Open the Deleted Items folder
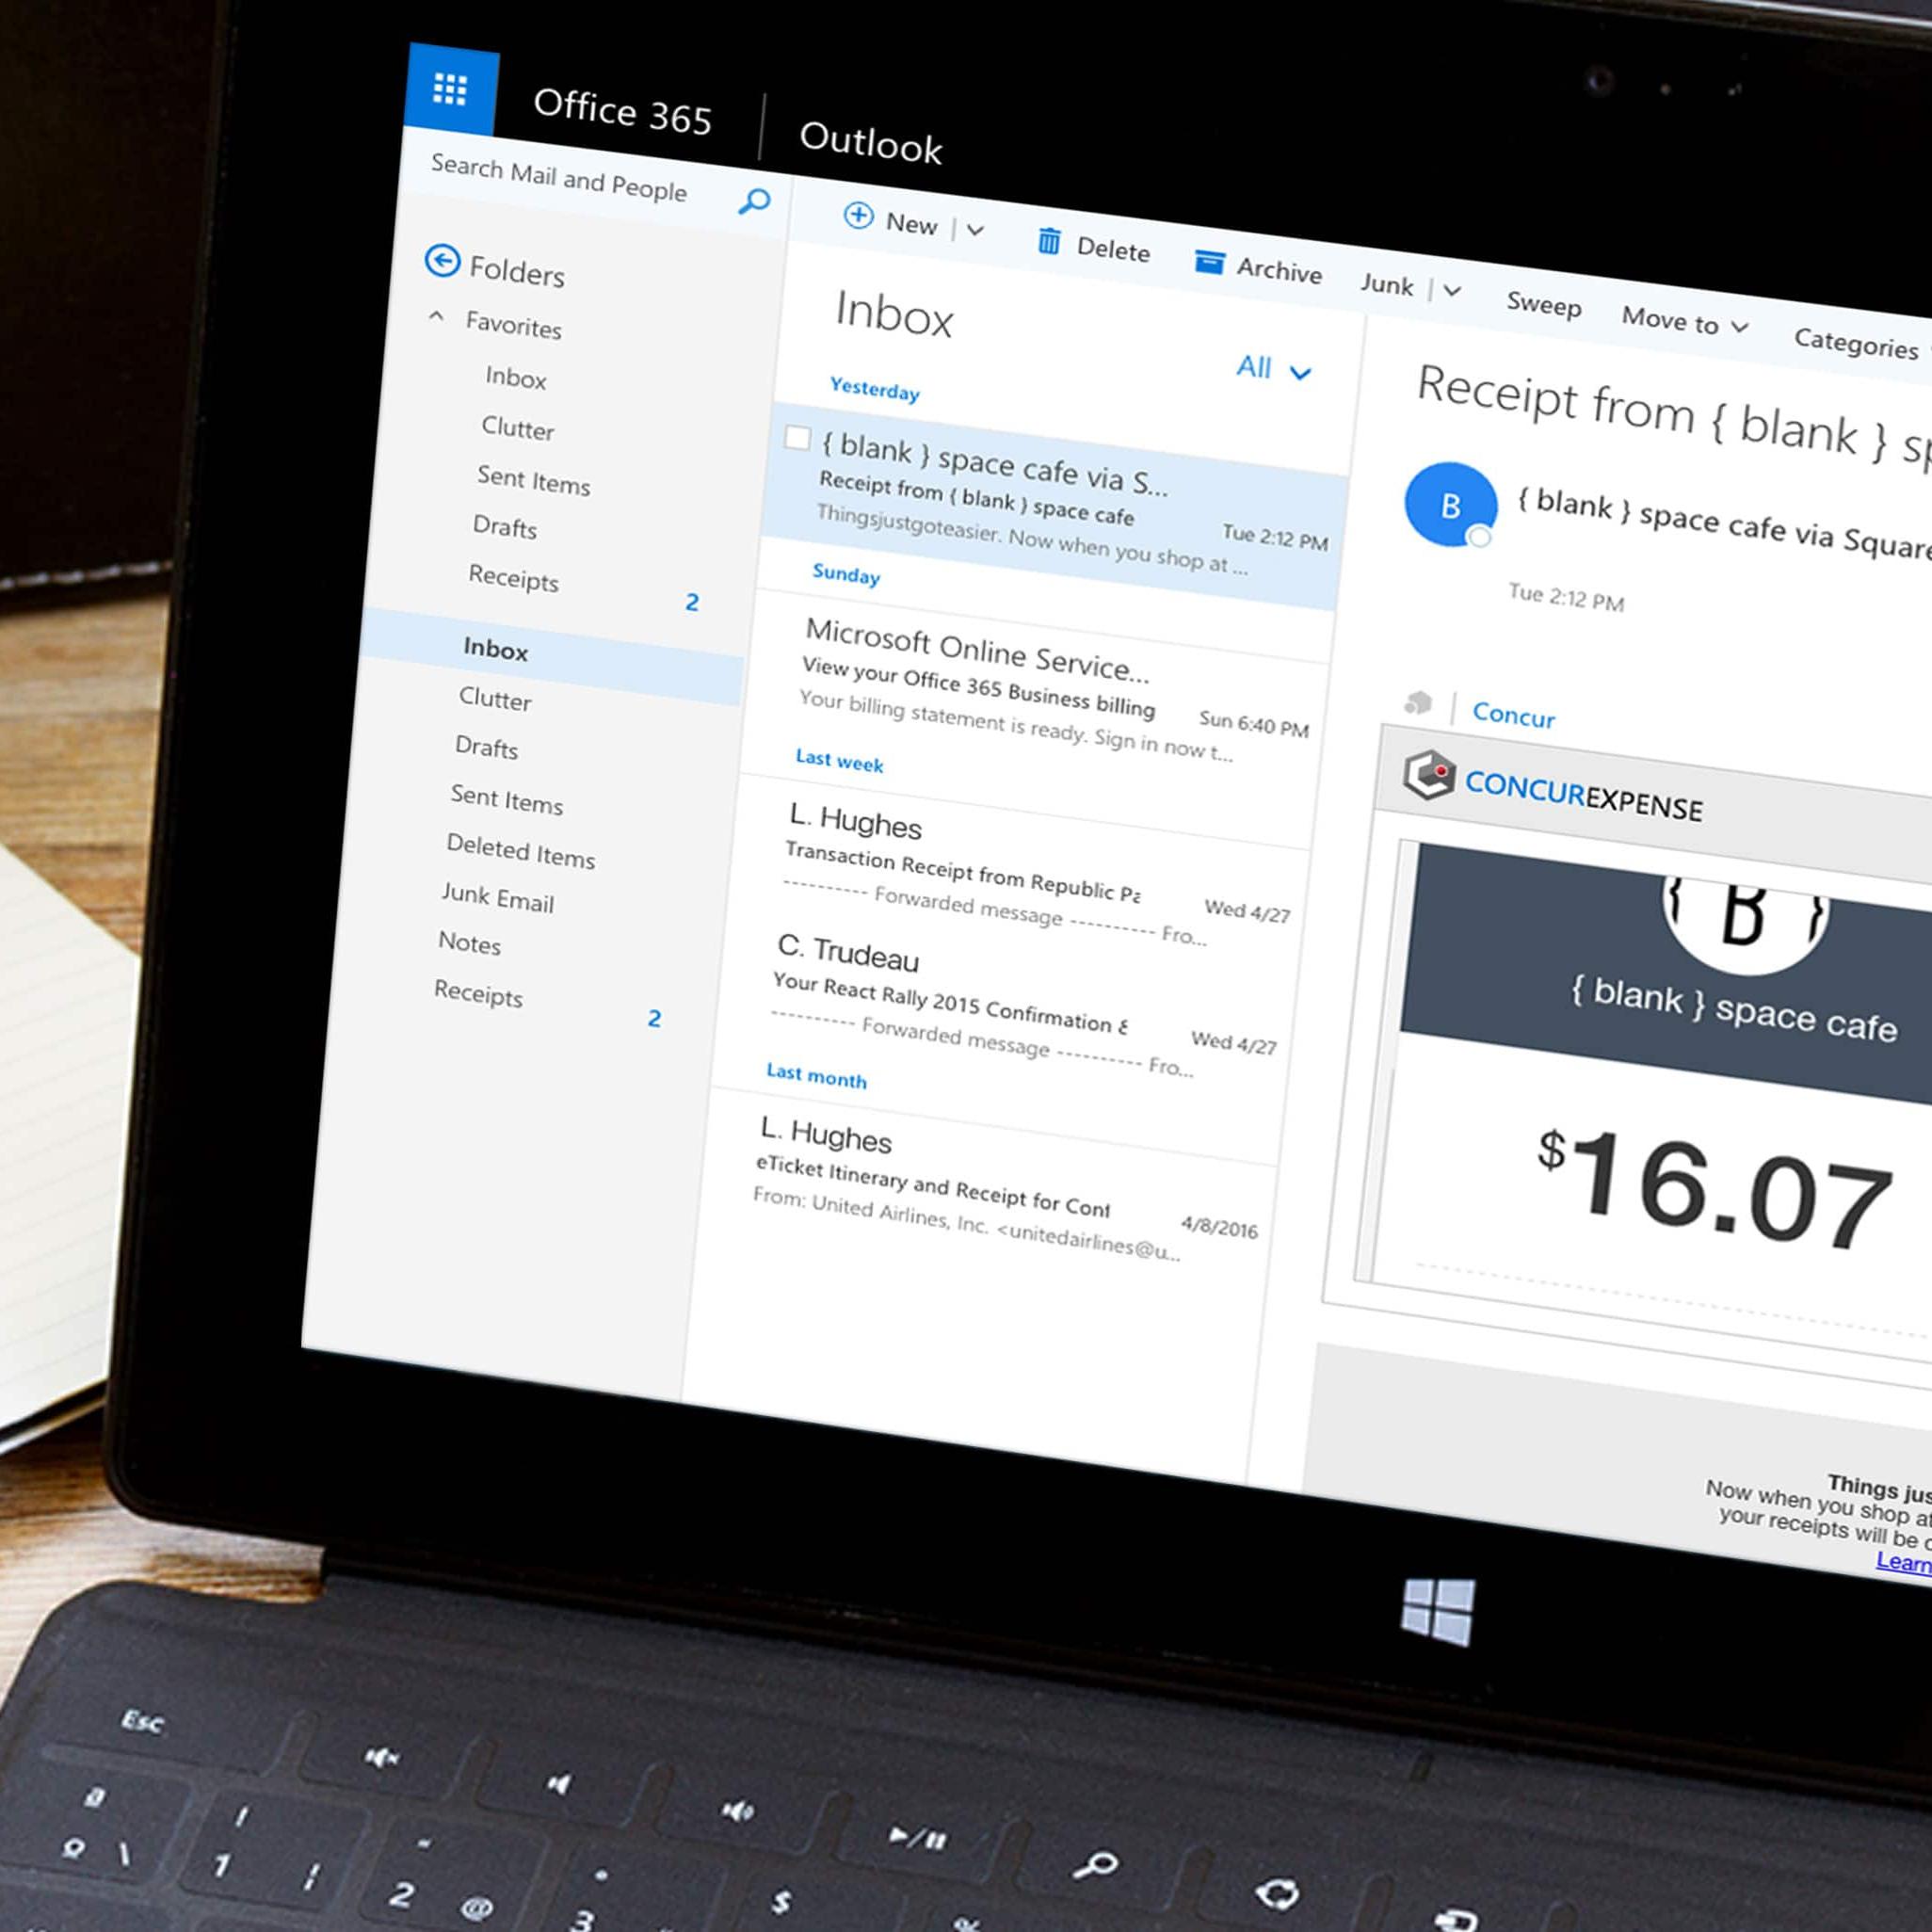The image size is (1932, 1932). pyautogui.click(x=520, y=852)
